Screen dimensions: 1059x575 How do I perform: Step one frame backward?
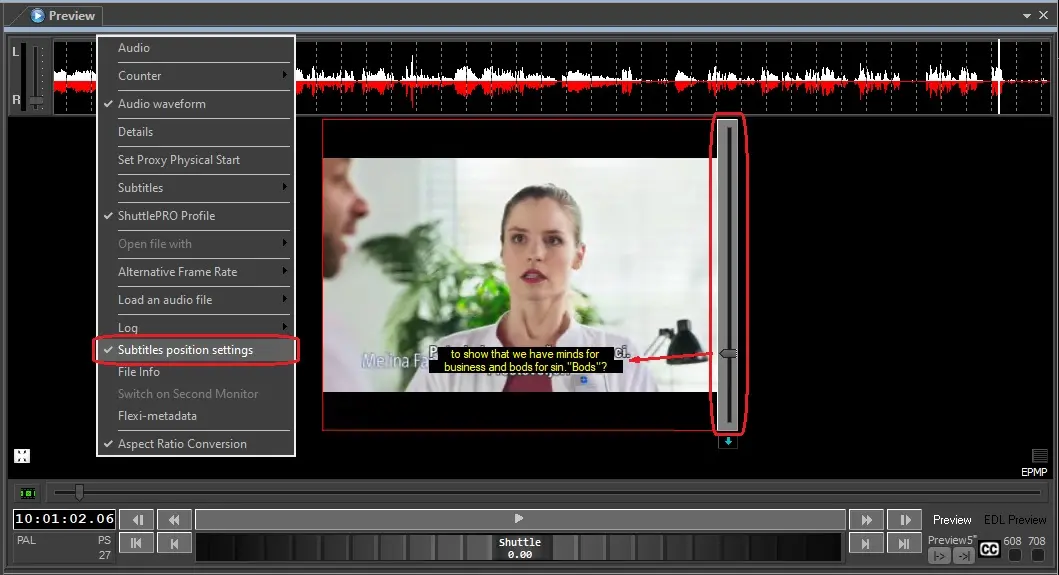[x=138, y=520]
